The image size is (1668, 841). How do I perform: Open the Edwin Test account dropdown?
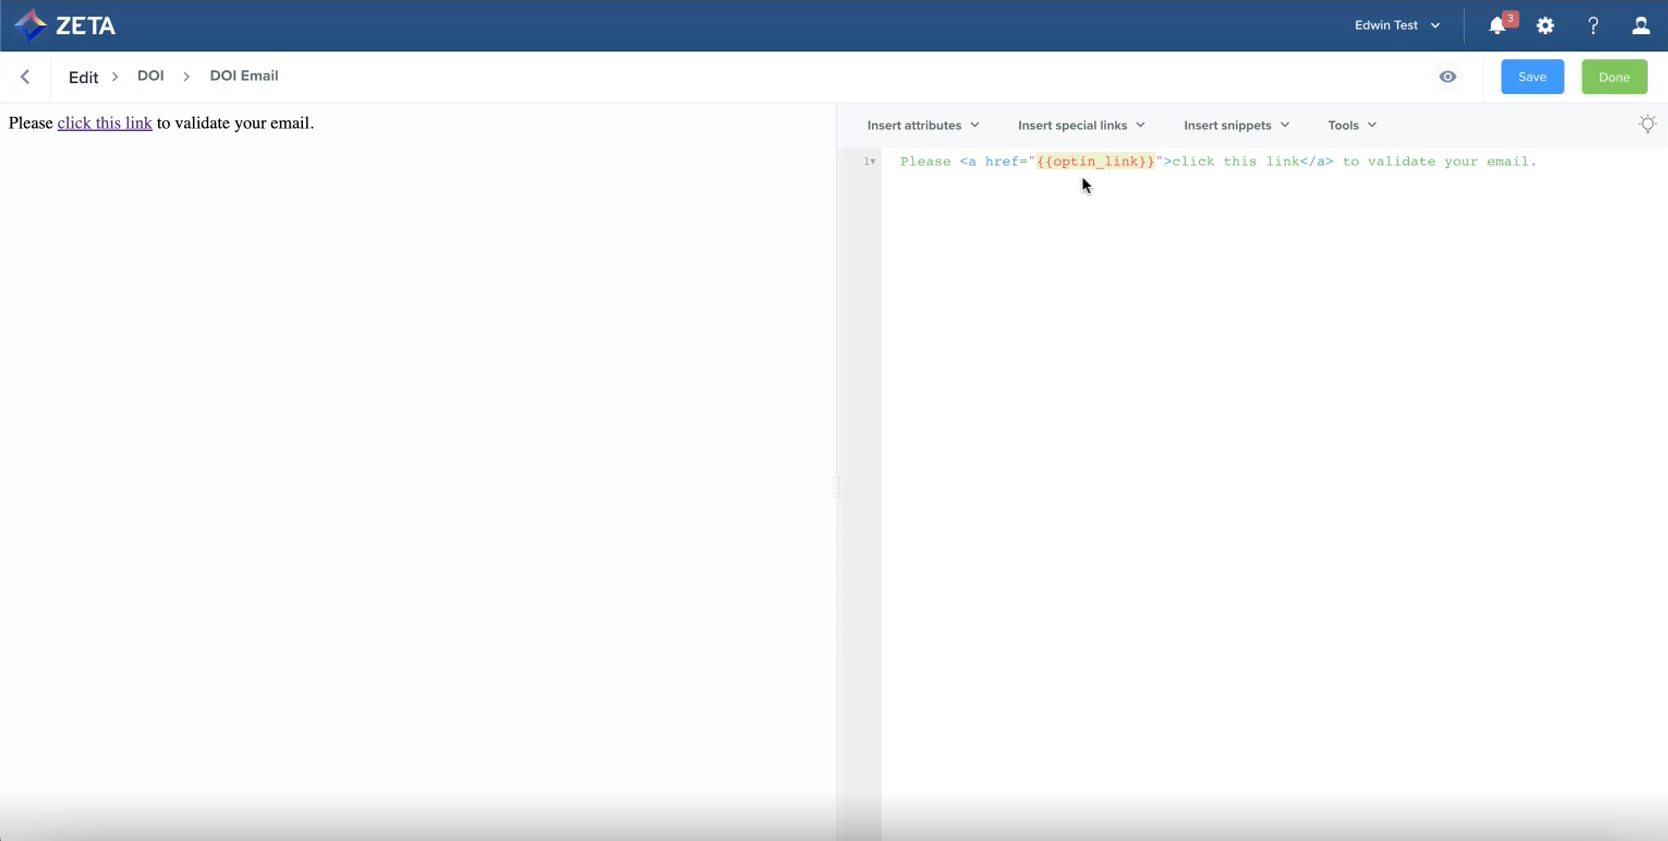1397,26
